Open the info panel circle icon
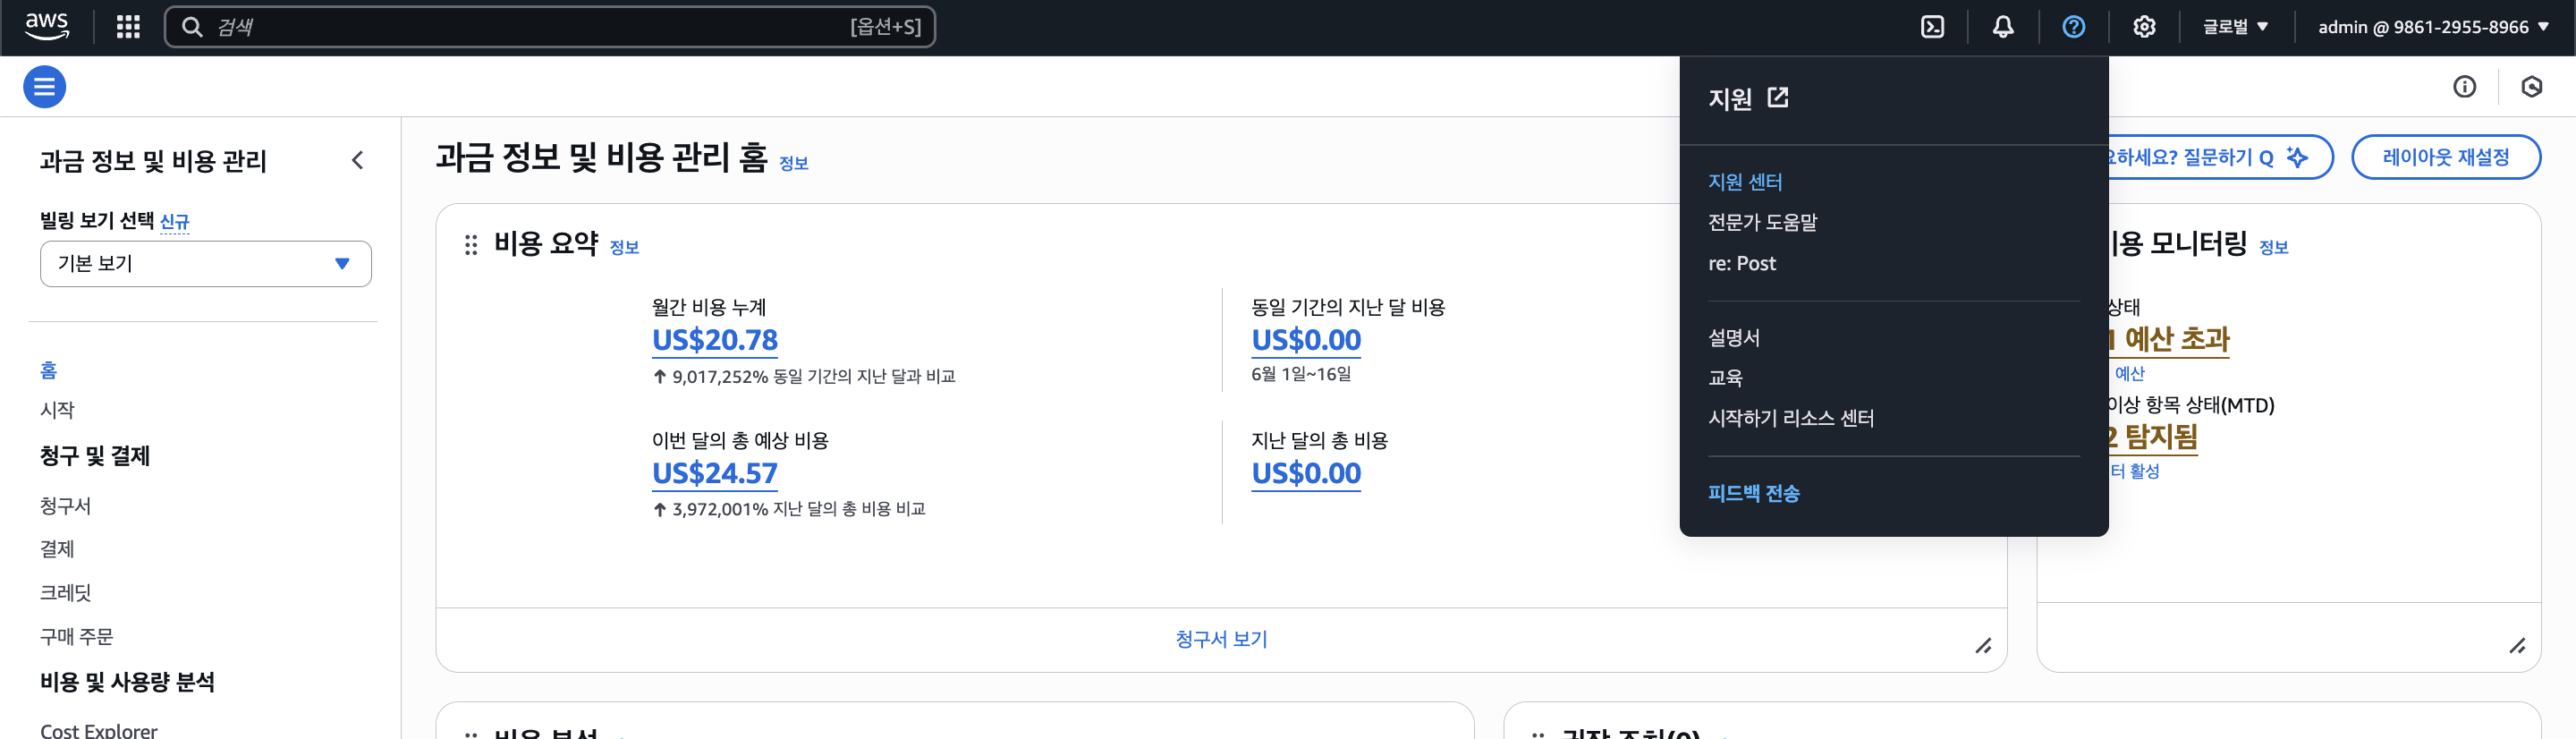The height and width of the screenshot is (739, 2576). (2464, 87)
